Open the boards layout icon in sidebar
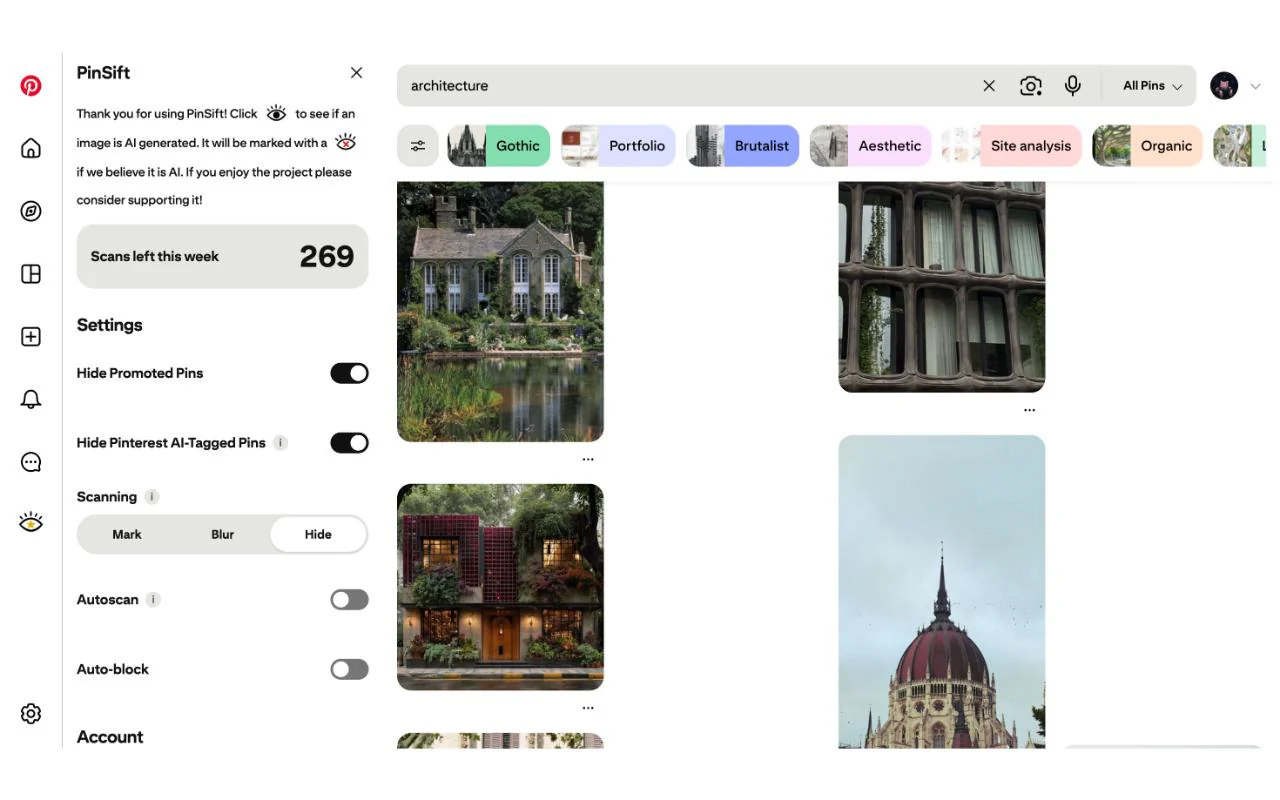Viewport: 1280px width, 800px height. (31, 274)
